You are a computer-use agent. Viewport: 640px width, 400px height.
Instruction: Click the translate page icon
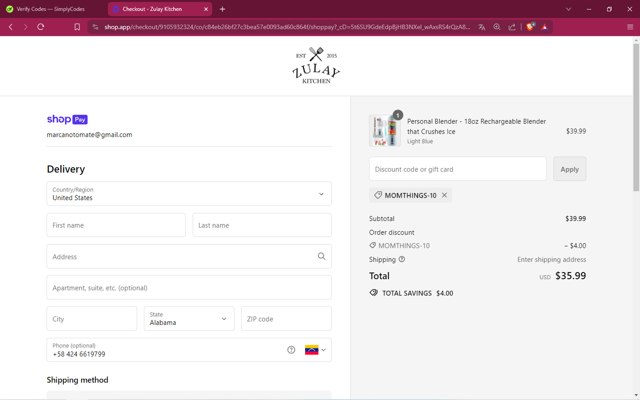click(482, 27)
